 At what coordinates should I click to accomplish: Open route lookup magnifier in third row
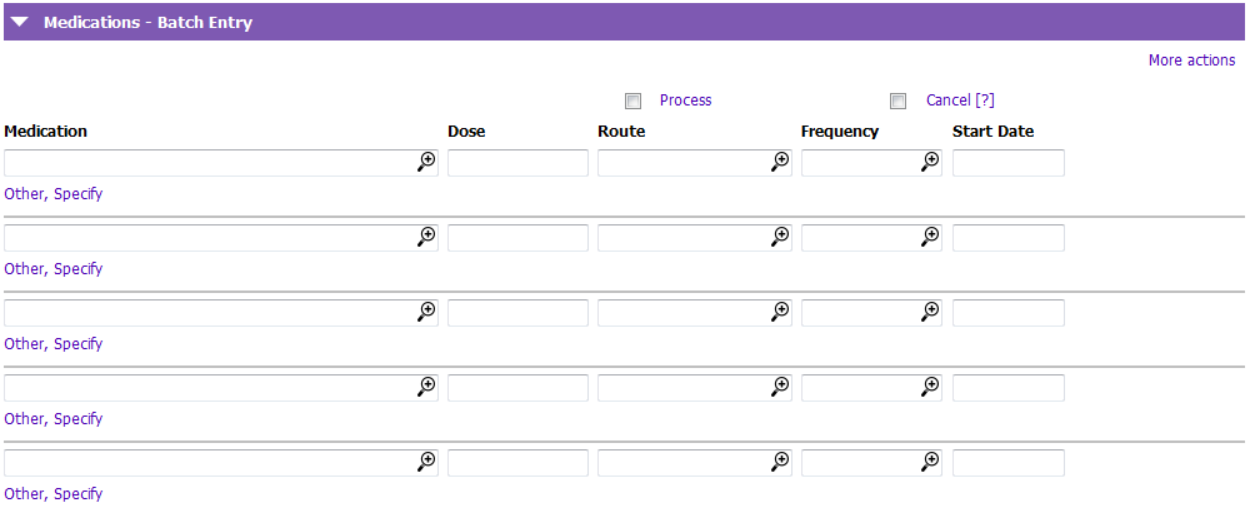781,311
